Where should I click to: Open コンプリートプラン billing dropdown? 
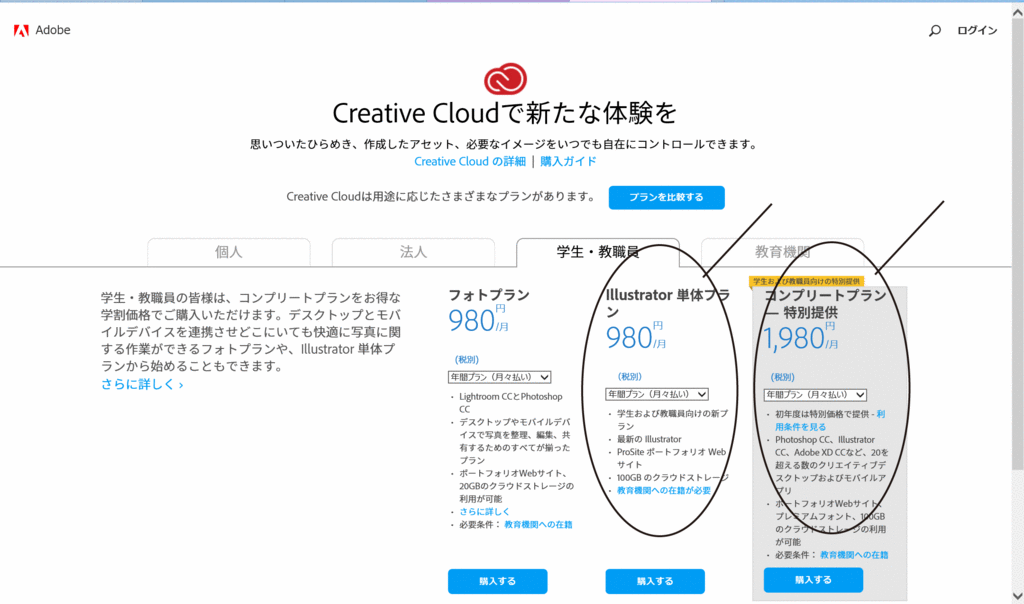pyautogui.click(x=815, y=394)
